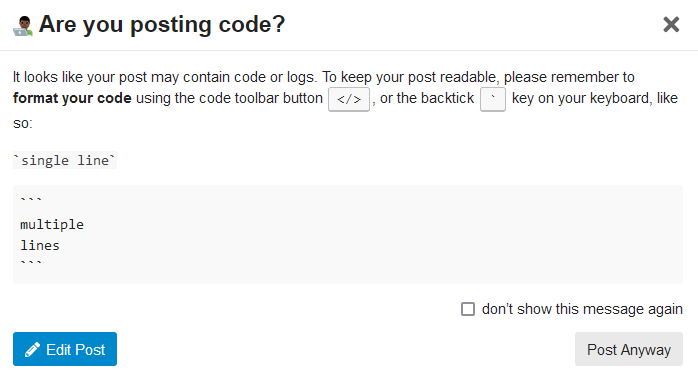Click the "Are you posting code?" heading
Viewport: 698px width, 381px height.
click(x=162, y=24)
